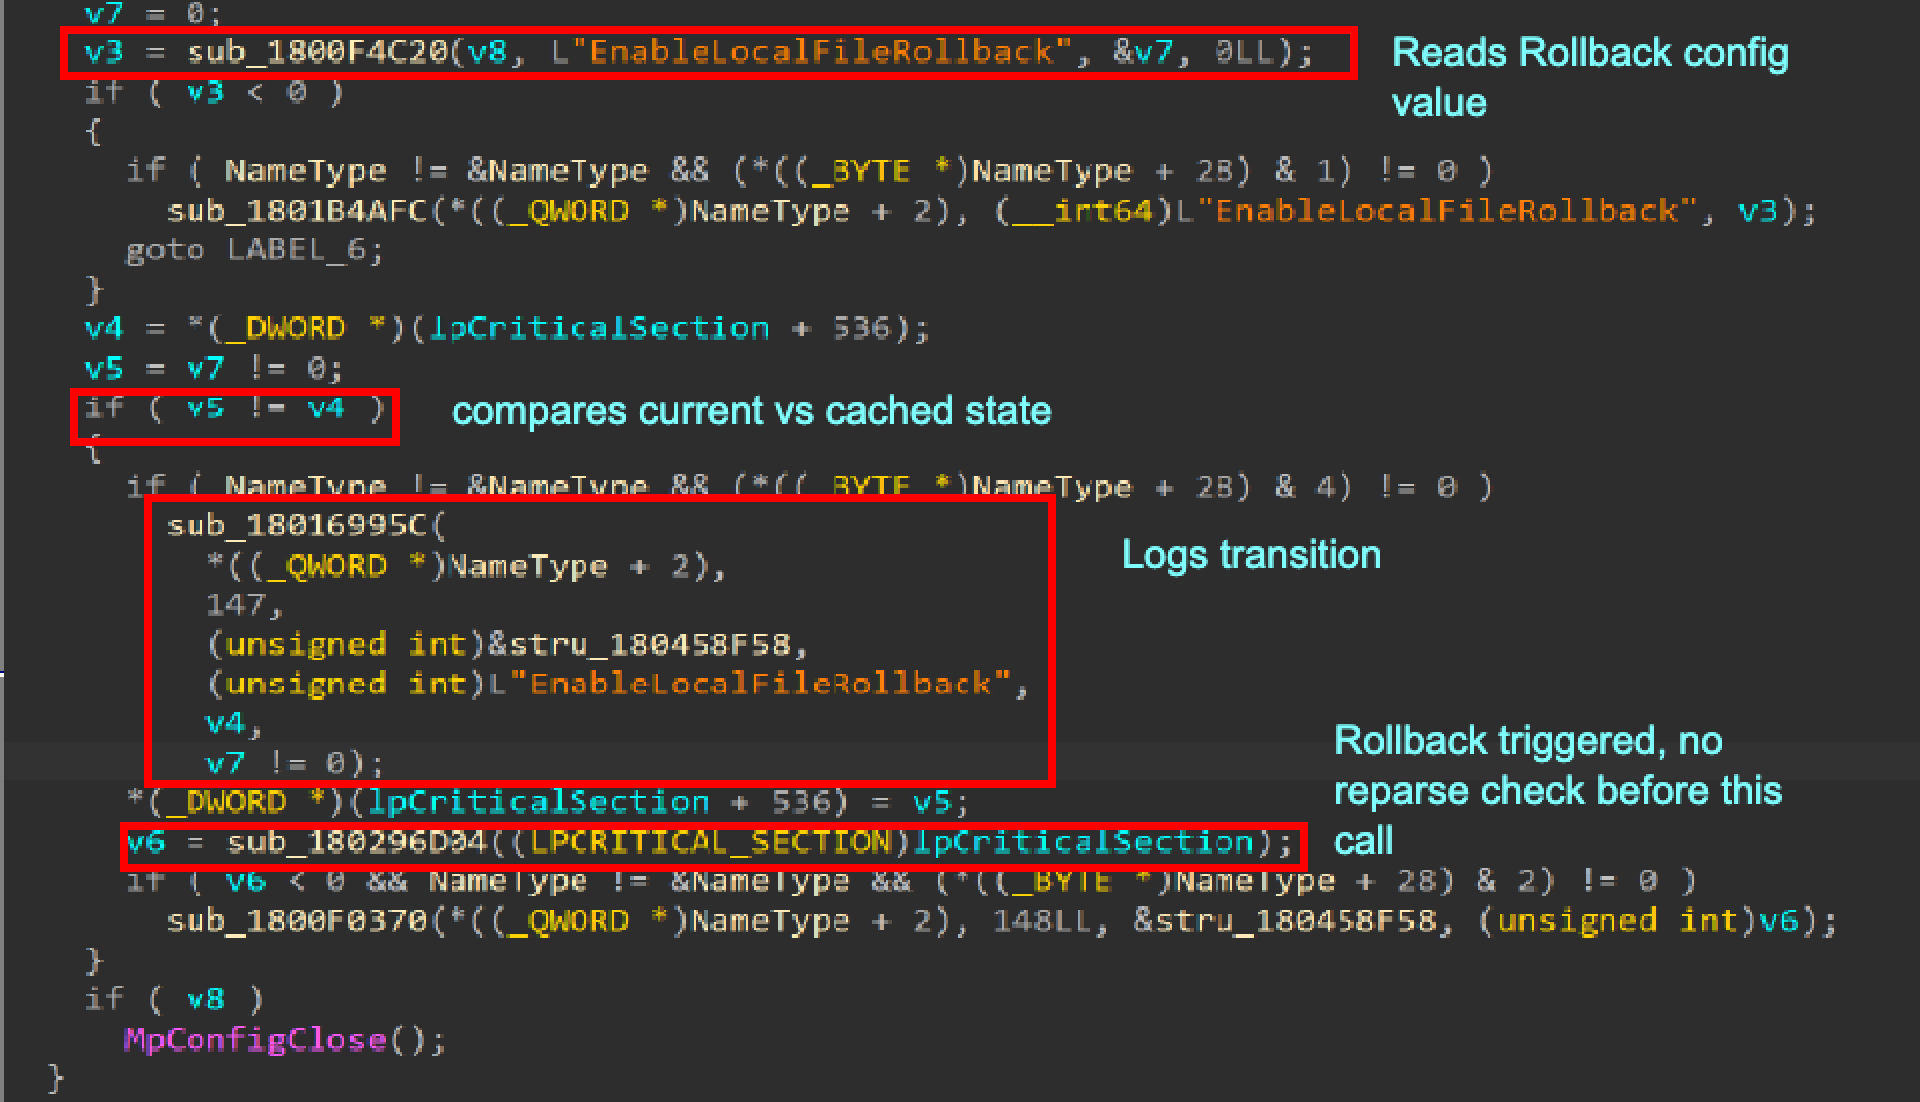The height and width of the screenshot is (1102, 1920).
Task: Click the 'if ( v3 < 0 )' condition
Action: point(213,92)
